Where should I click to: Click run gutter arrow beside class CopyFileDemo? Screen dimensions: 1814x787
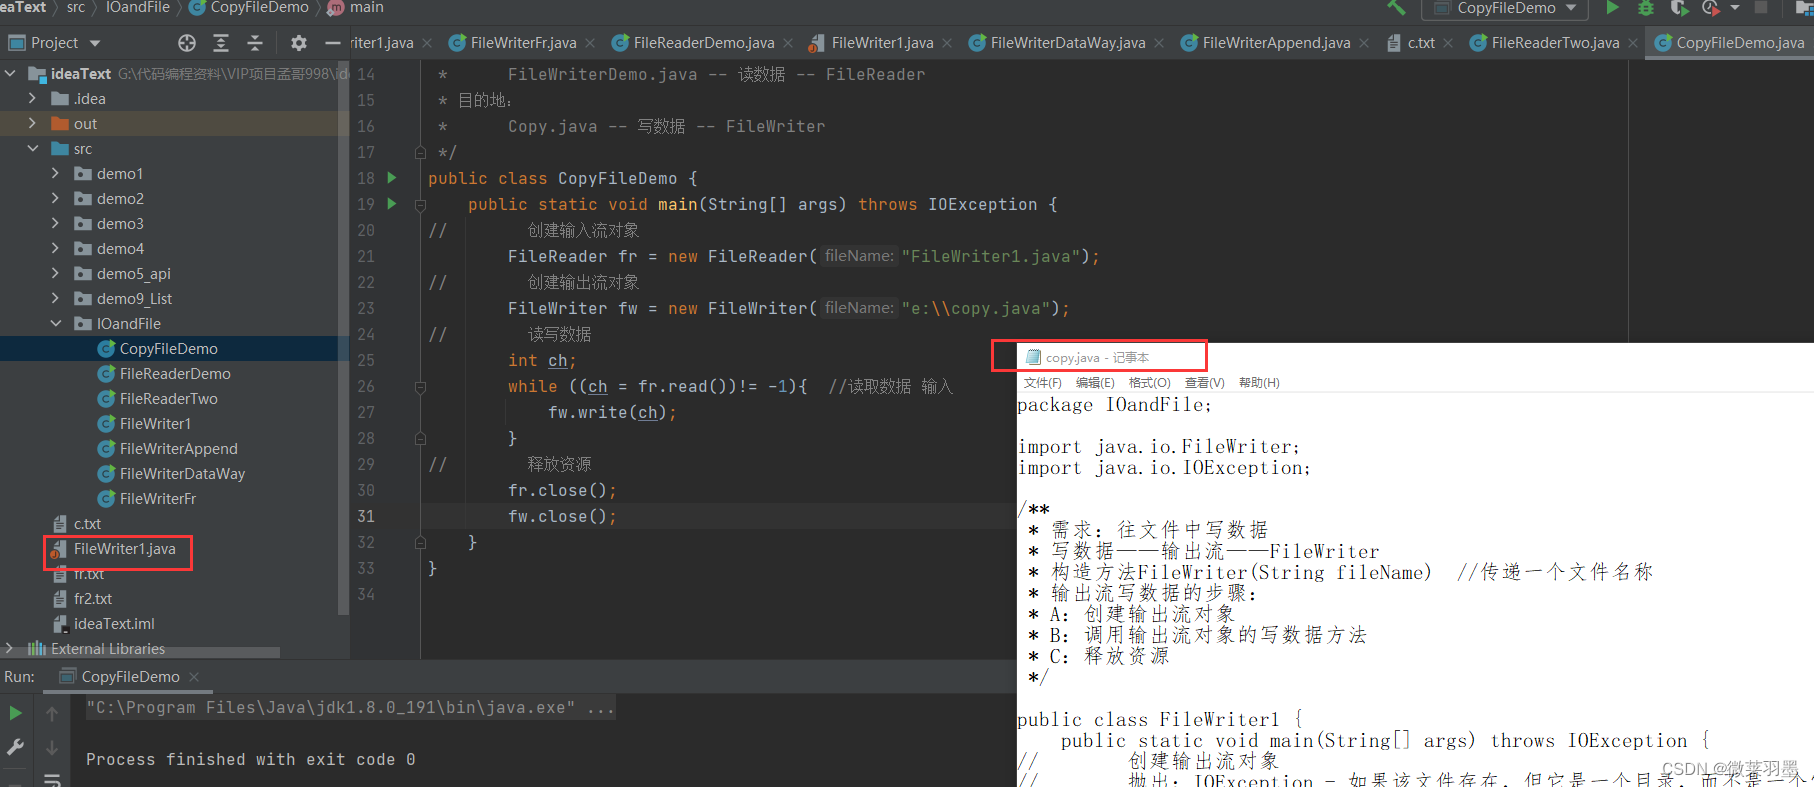pos(392,178)
